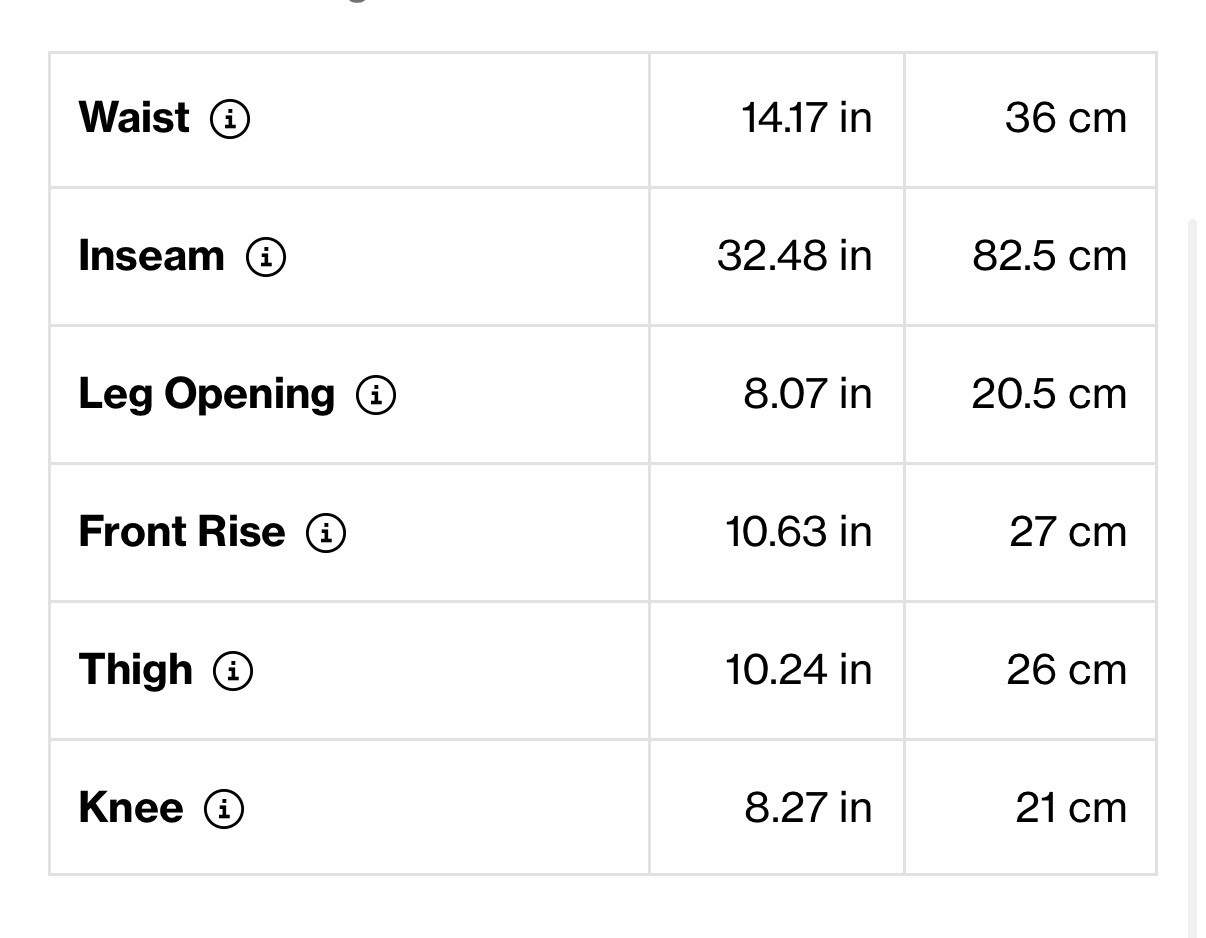The image size is (1206, 938).
Task: Click the 10.24 in thigh value
Action: point(798,670)
